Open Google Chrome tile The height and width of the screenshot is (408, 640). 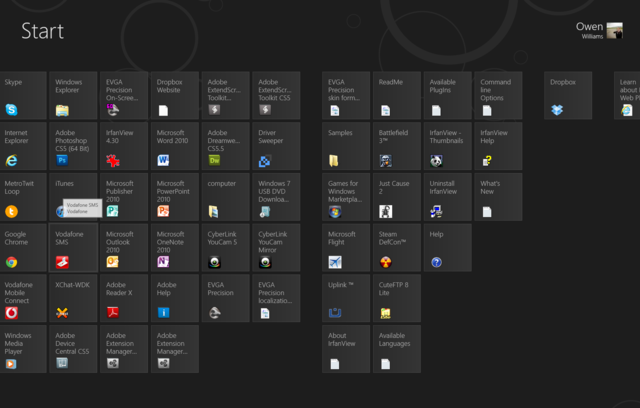pos(23,248)
